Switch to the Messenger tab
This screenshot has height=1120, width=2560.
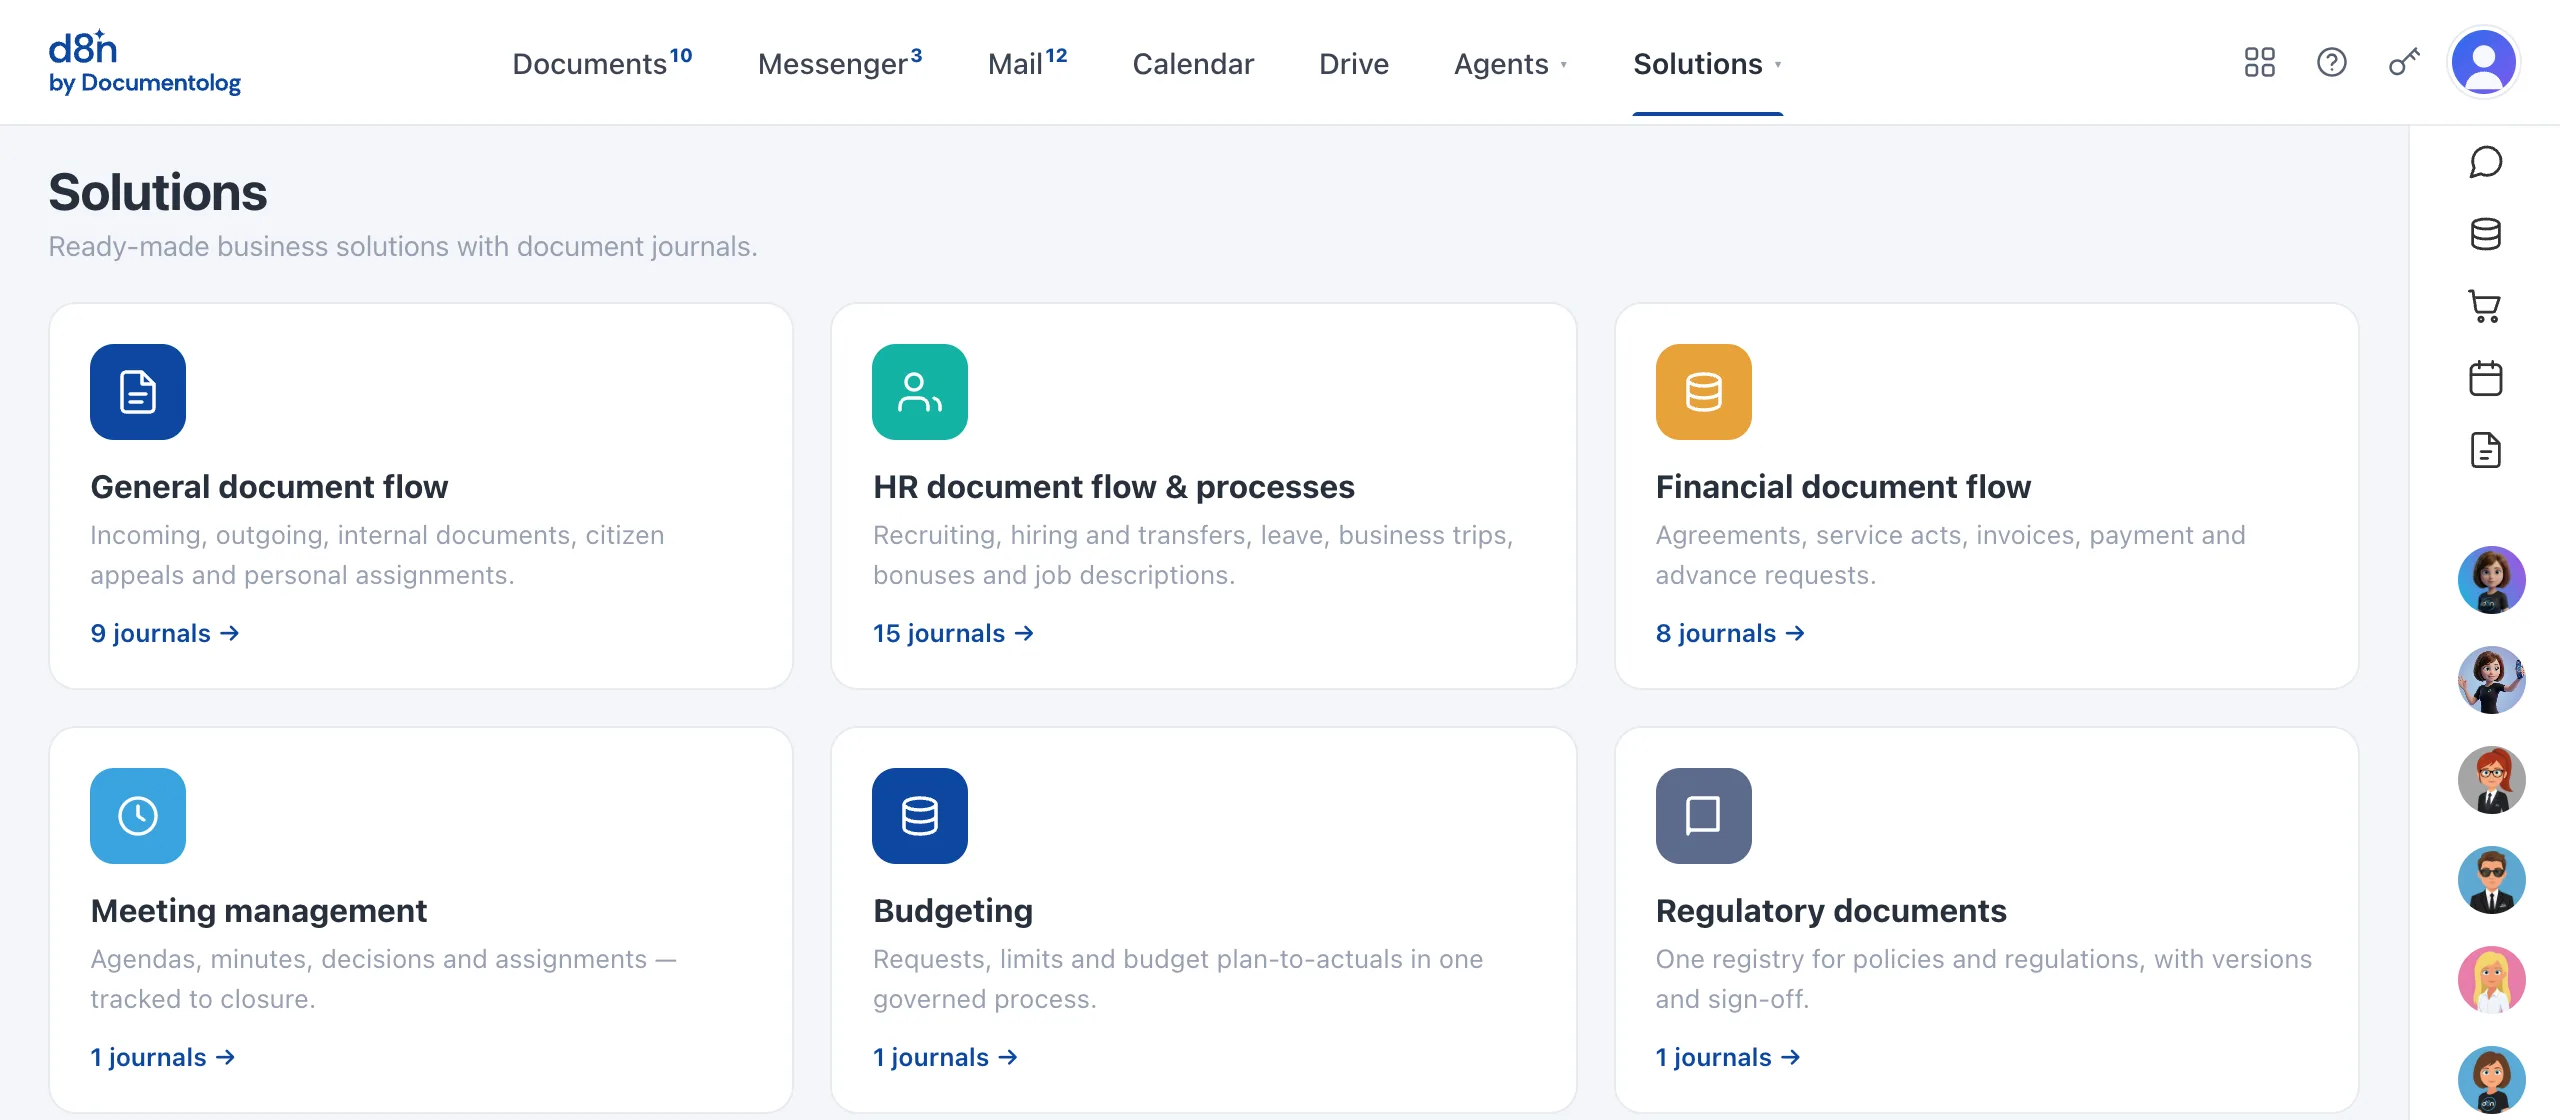point(840,63)
